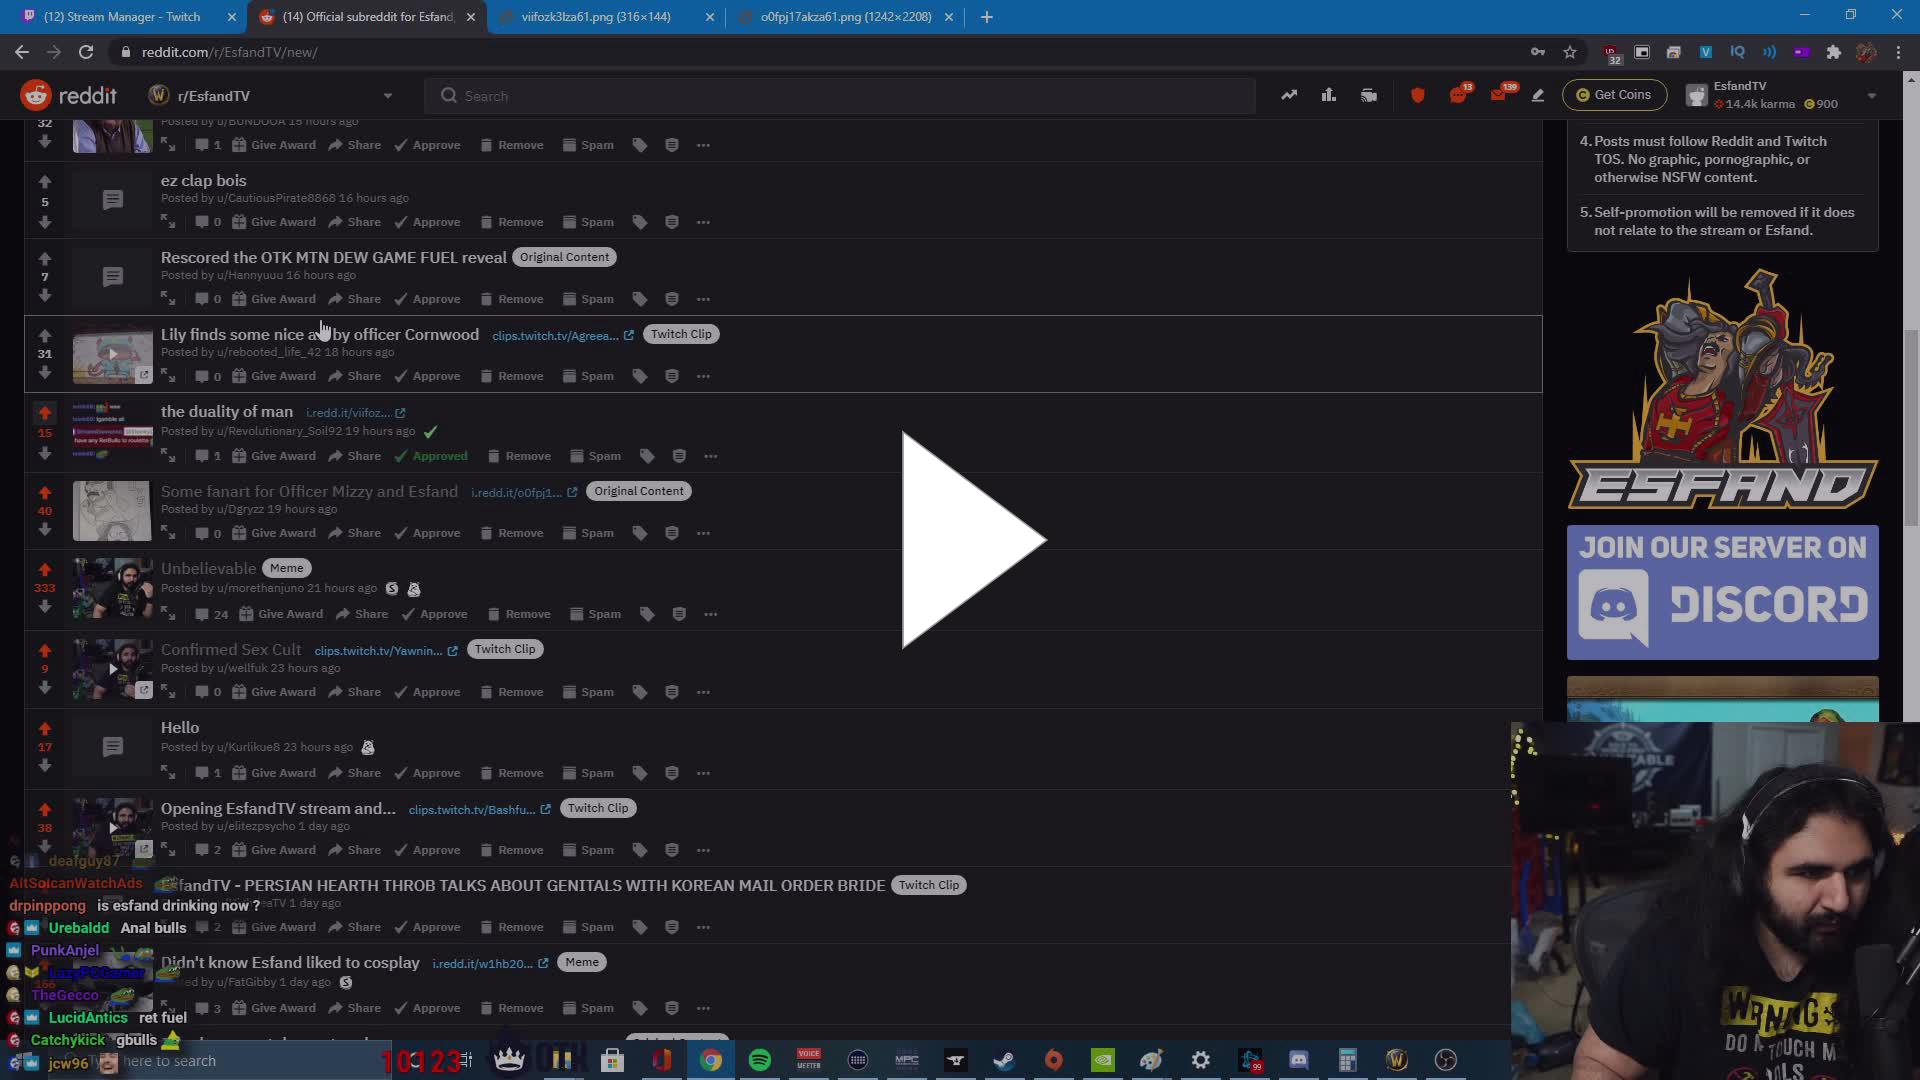
Task: Click the create post pencil icon
Action: 1538,95
